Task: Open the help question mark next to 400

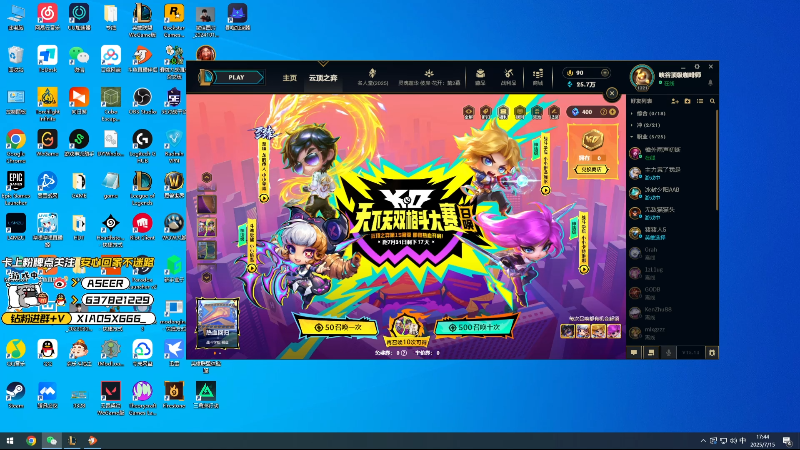Action: [x=604, y=112]
